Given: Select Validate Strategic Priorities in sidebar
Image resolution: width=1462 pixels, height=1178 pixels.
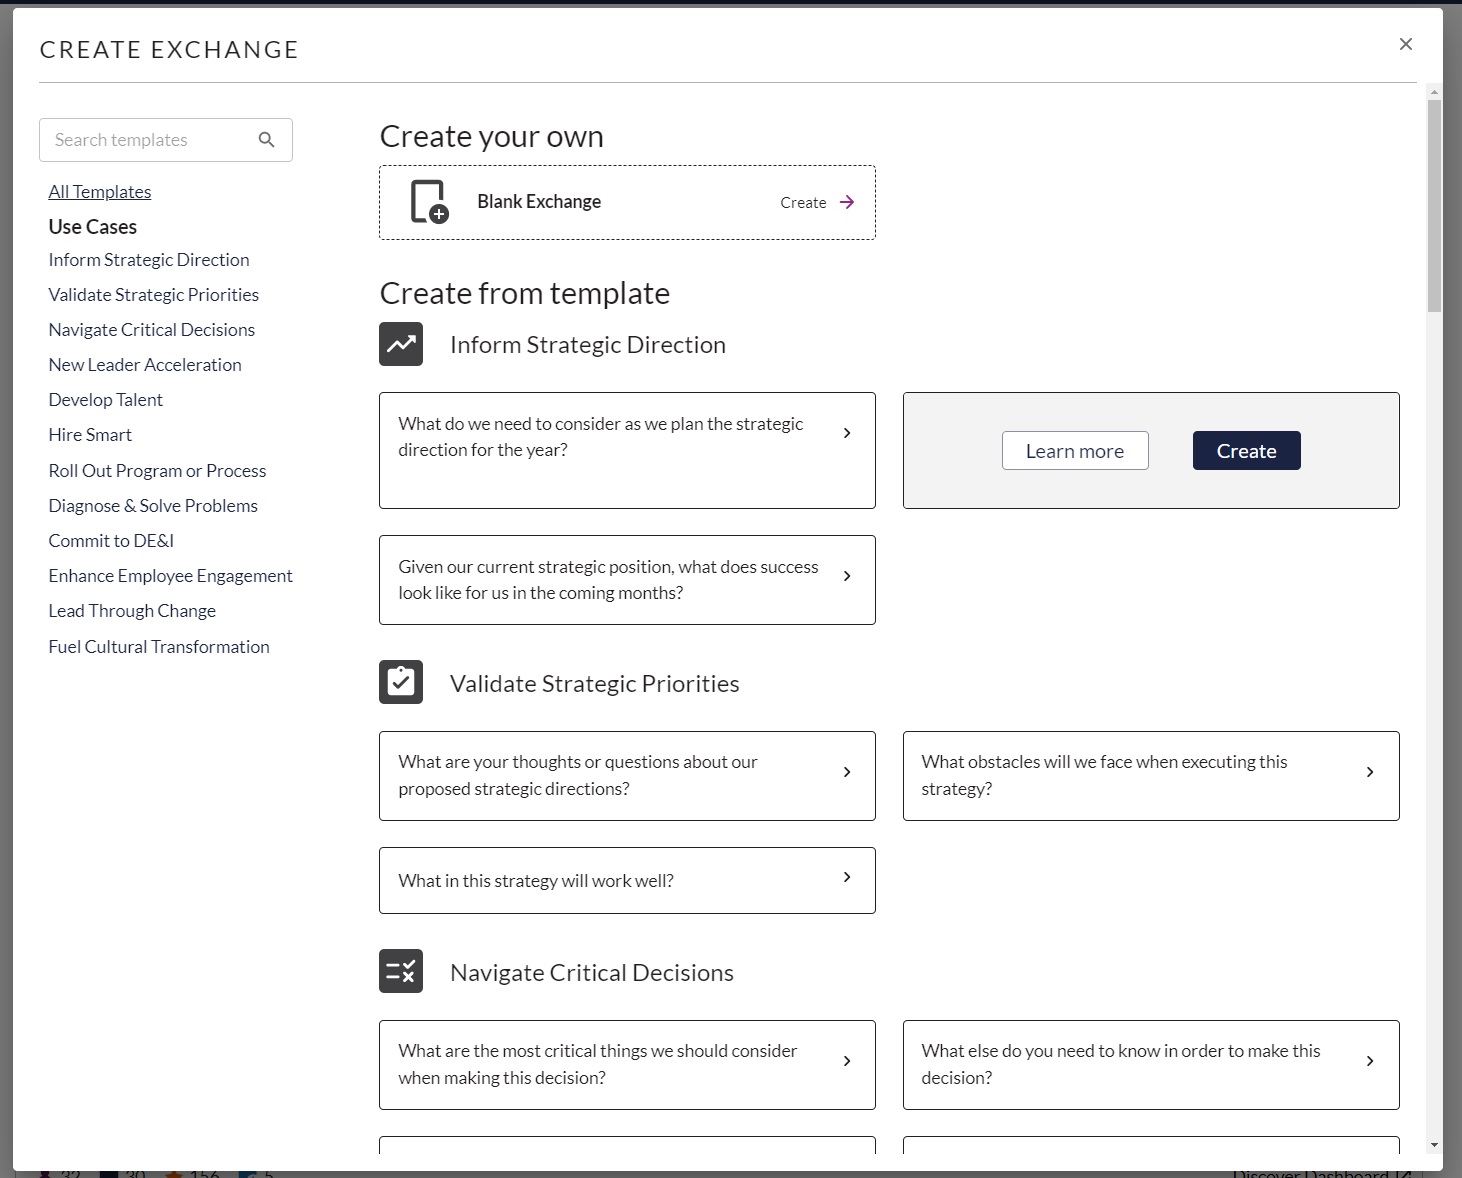Looking at the screenshot, I should click(154, 295).
